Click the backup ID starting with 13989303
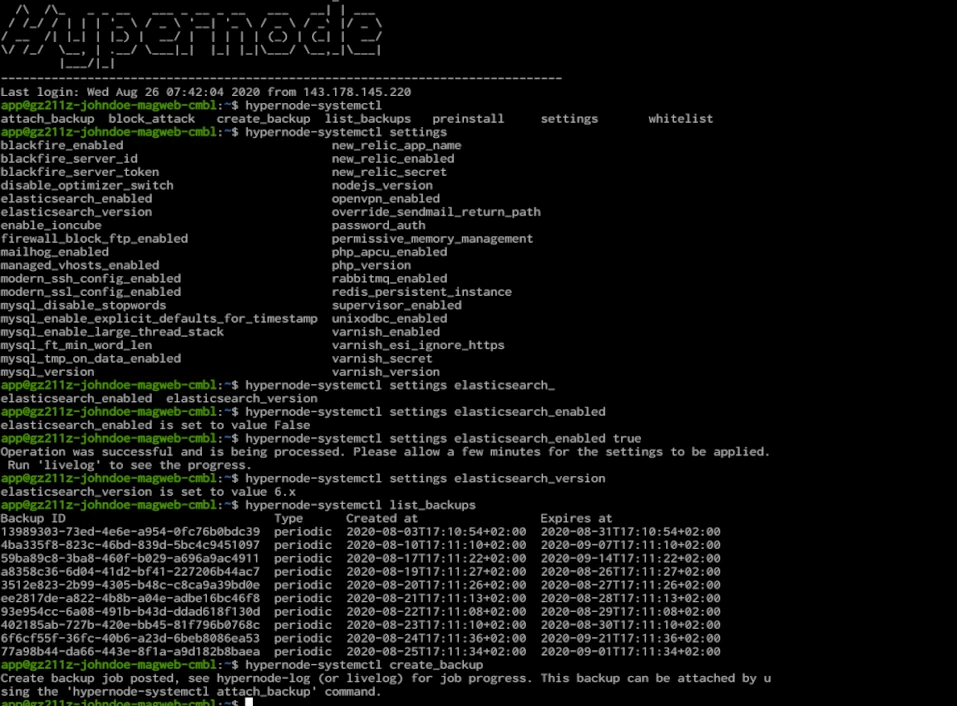 130,531
